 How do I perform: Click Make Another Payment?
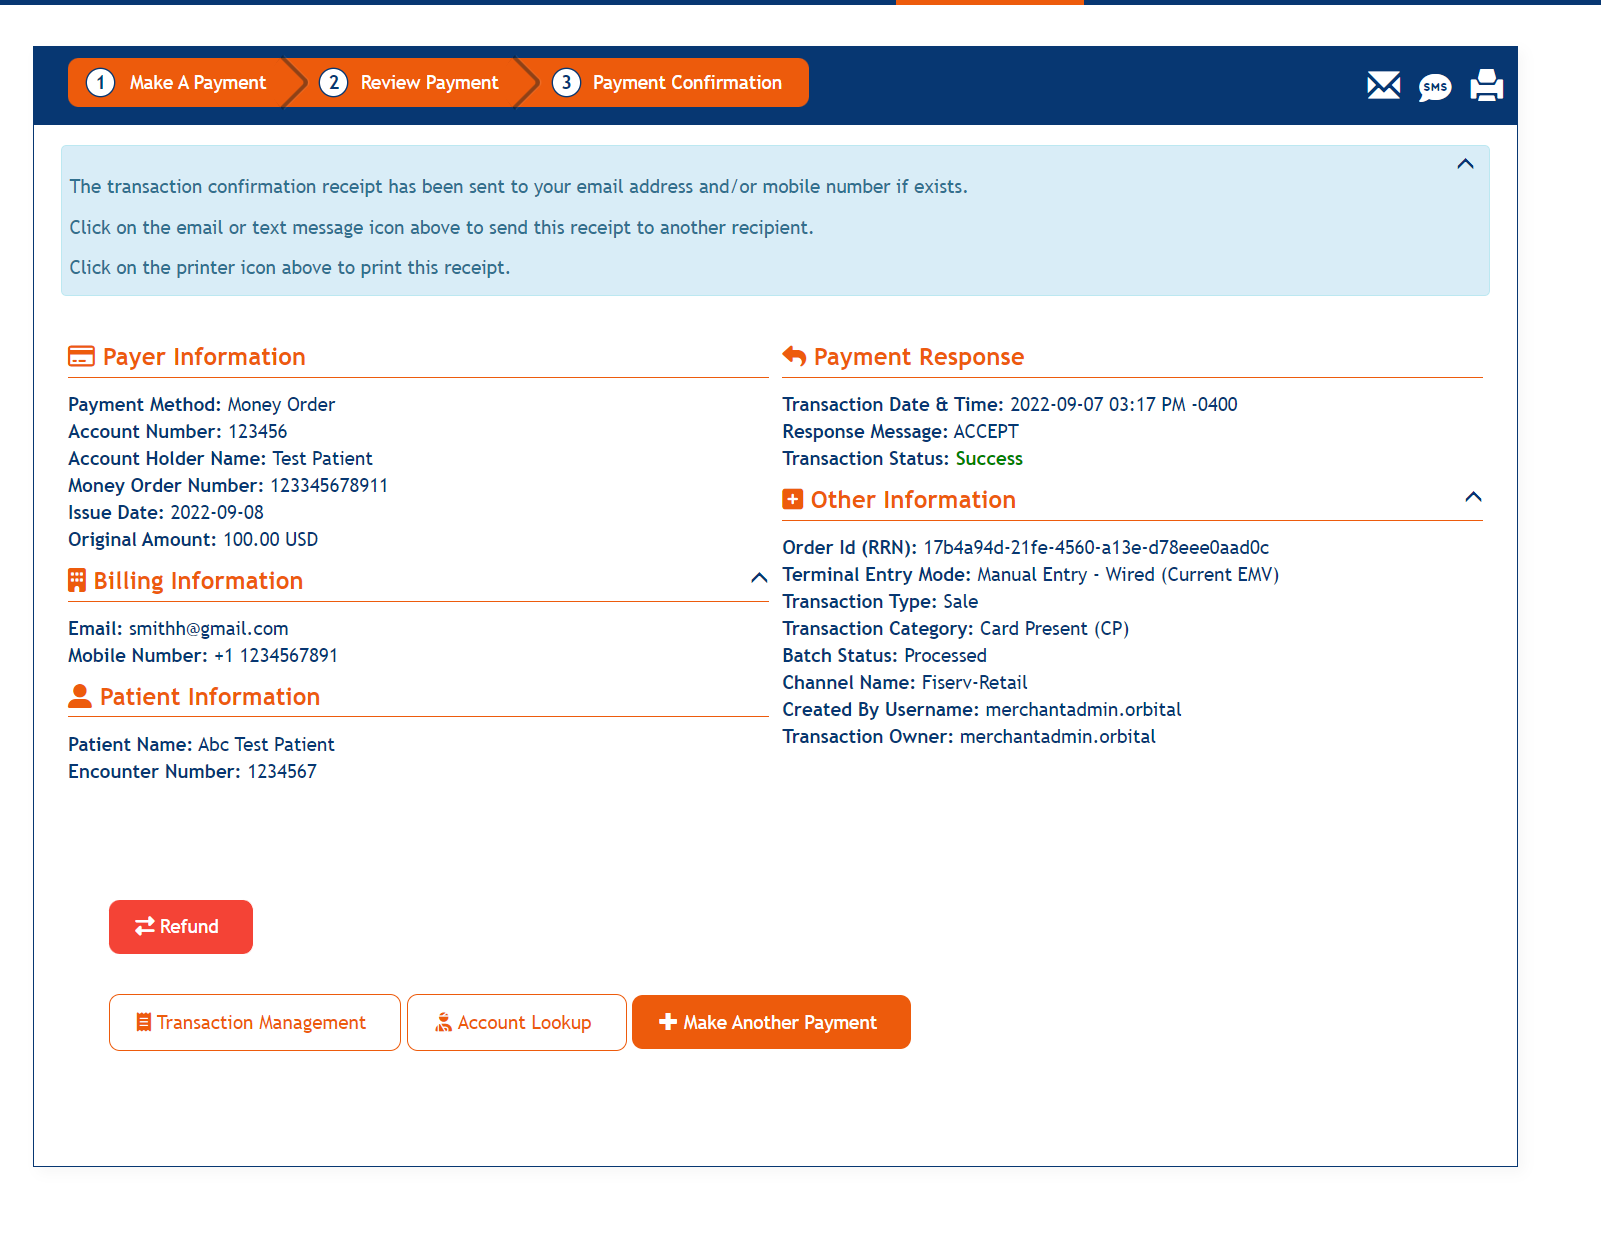pos(771,1022)
